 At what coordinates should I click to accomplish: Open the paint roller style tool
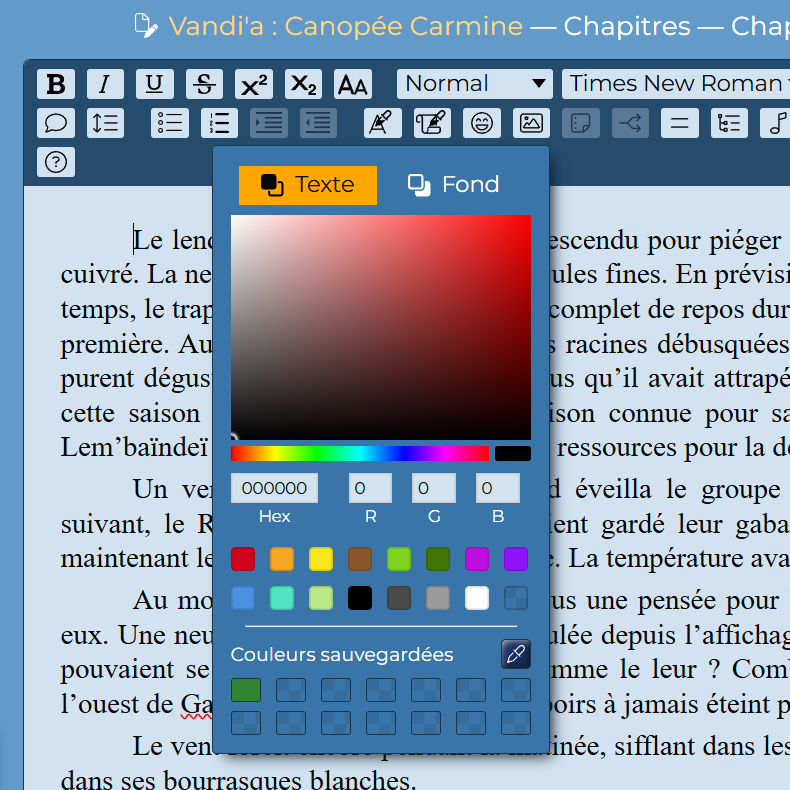(x=432, y=123)
